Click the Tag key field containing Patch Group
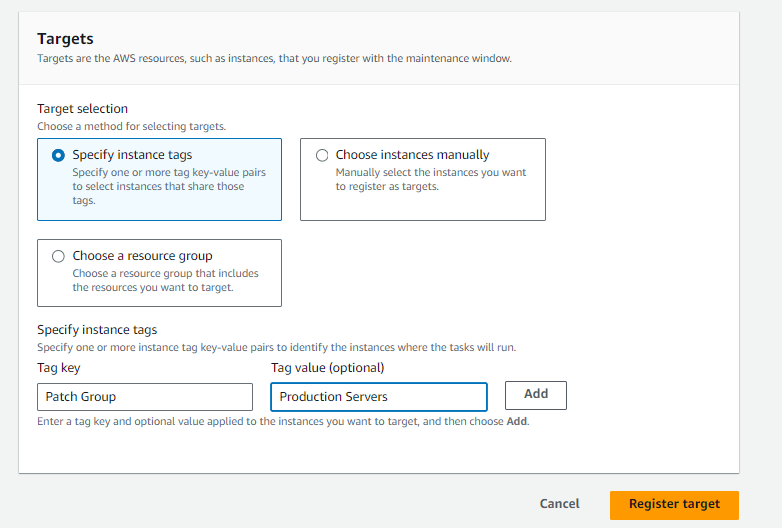Viewport: 782px width, 528px height. (x=145, y=397)
